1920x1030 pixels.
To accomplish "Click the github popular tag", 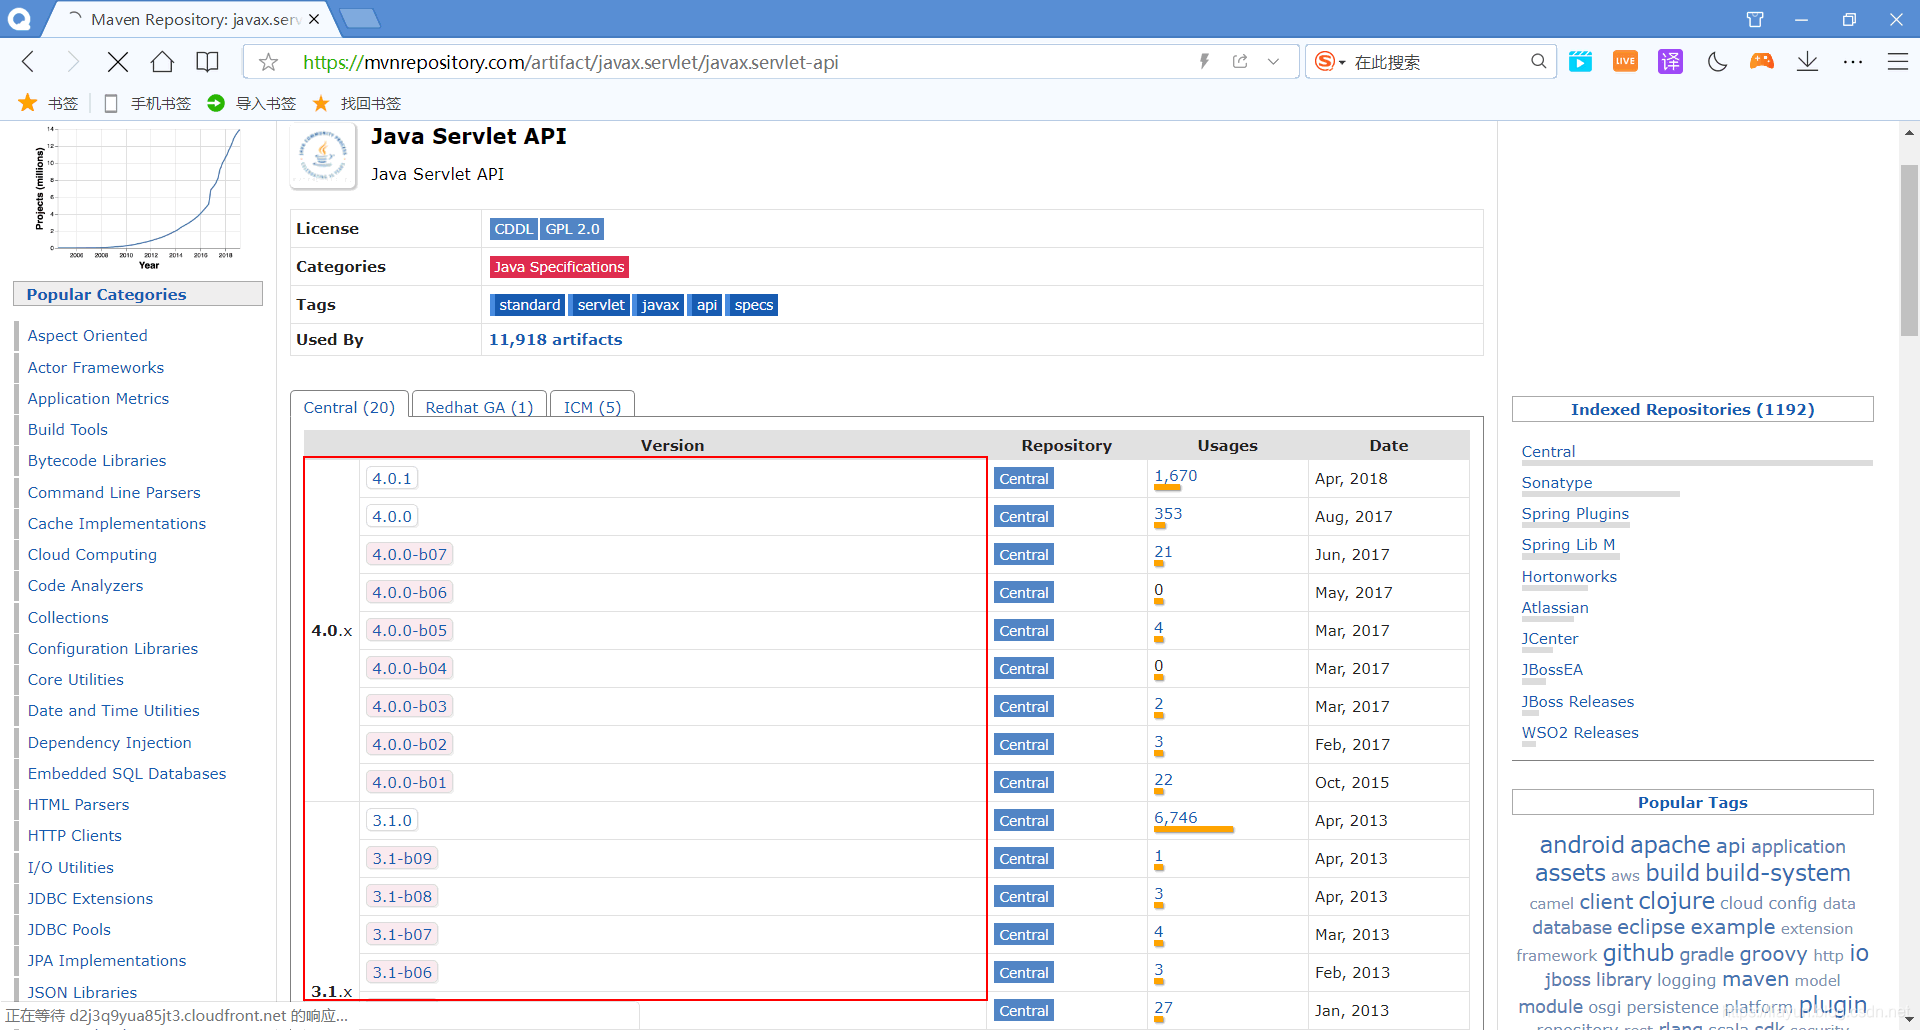I will pyautogui.click(x=1638, y=953).
